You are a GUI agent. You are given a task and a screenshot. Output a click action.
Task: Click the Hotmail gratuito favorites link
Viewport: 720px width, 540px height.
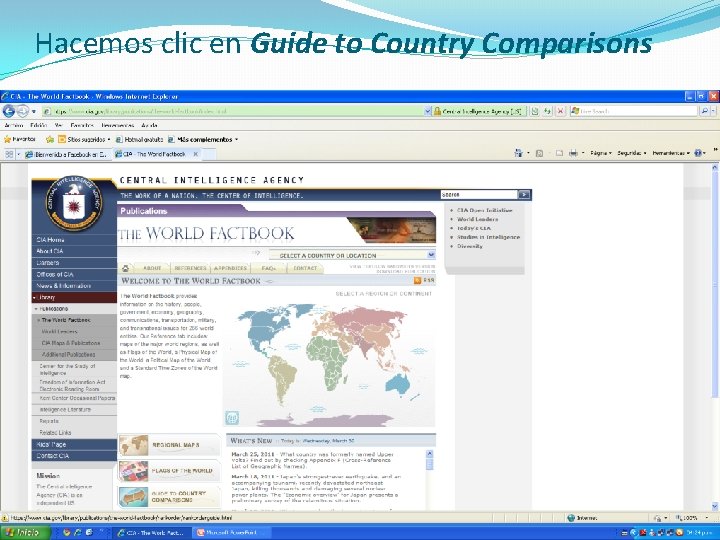[x=139, y=139]
